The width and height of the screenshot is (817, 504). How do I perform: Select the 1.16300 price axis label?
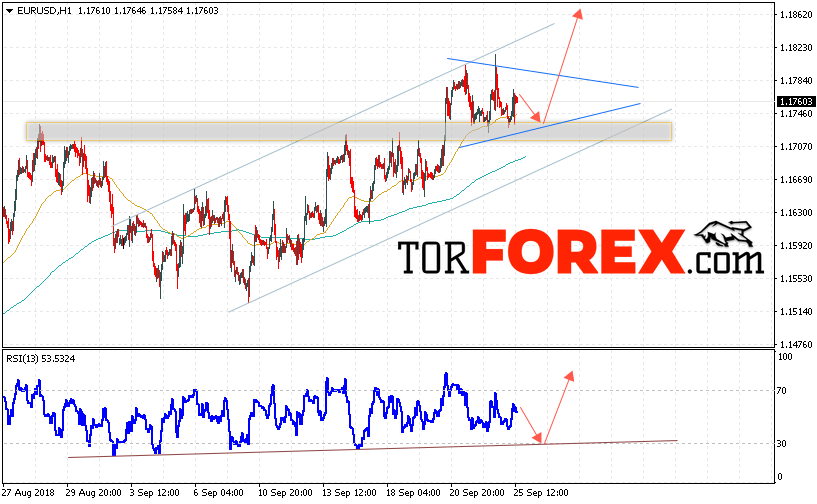796,213
